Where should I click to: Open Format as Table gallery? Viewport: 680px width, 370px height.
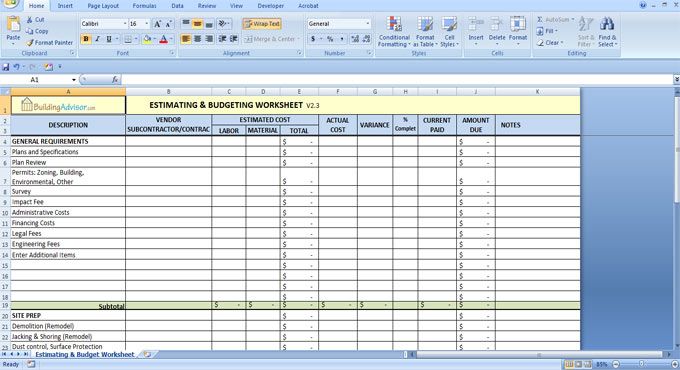[425, 32]
